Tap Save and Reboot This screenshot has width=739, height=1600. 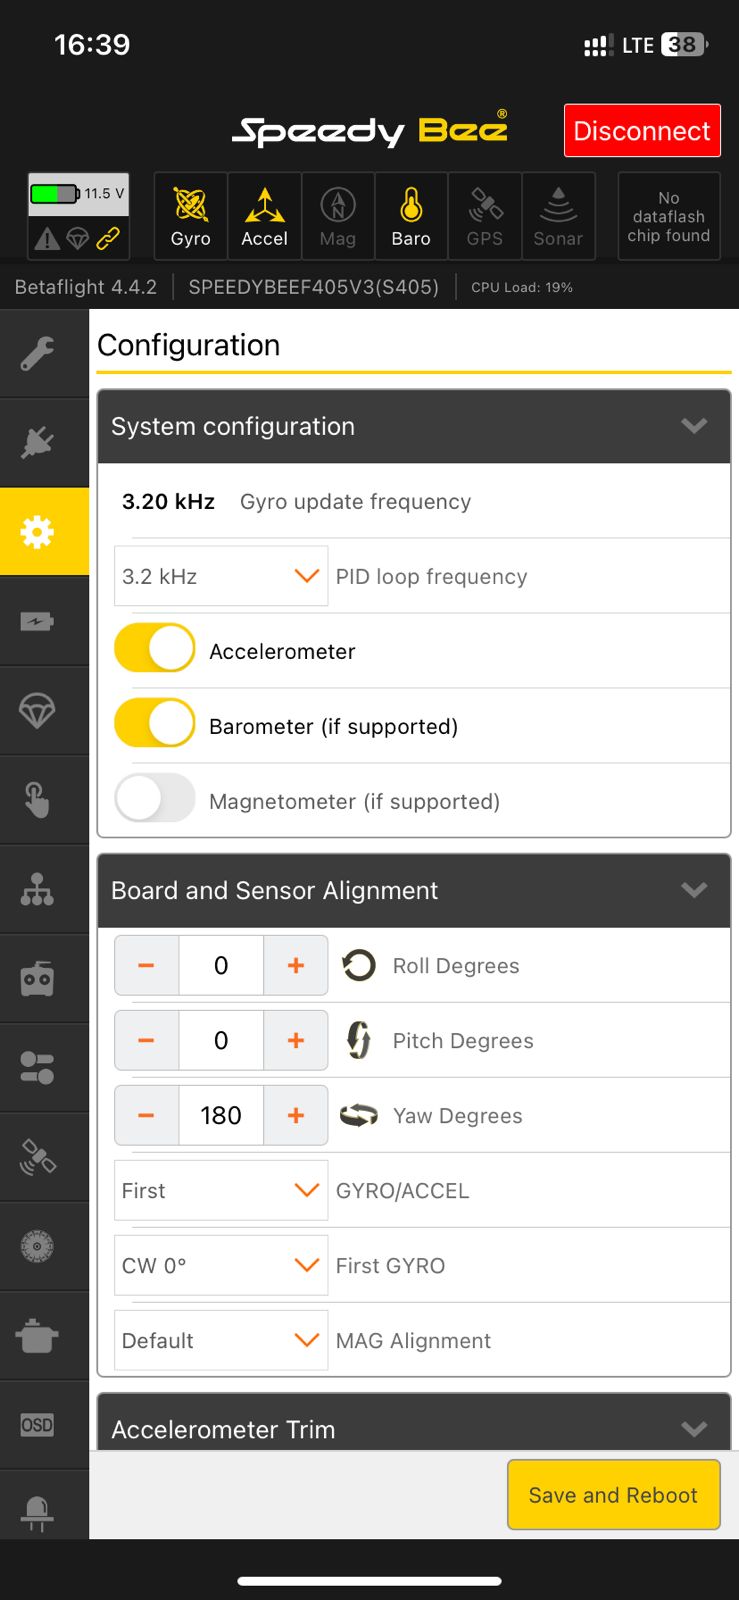[613, 1495]
